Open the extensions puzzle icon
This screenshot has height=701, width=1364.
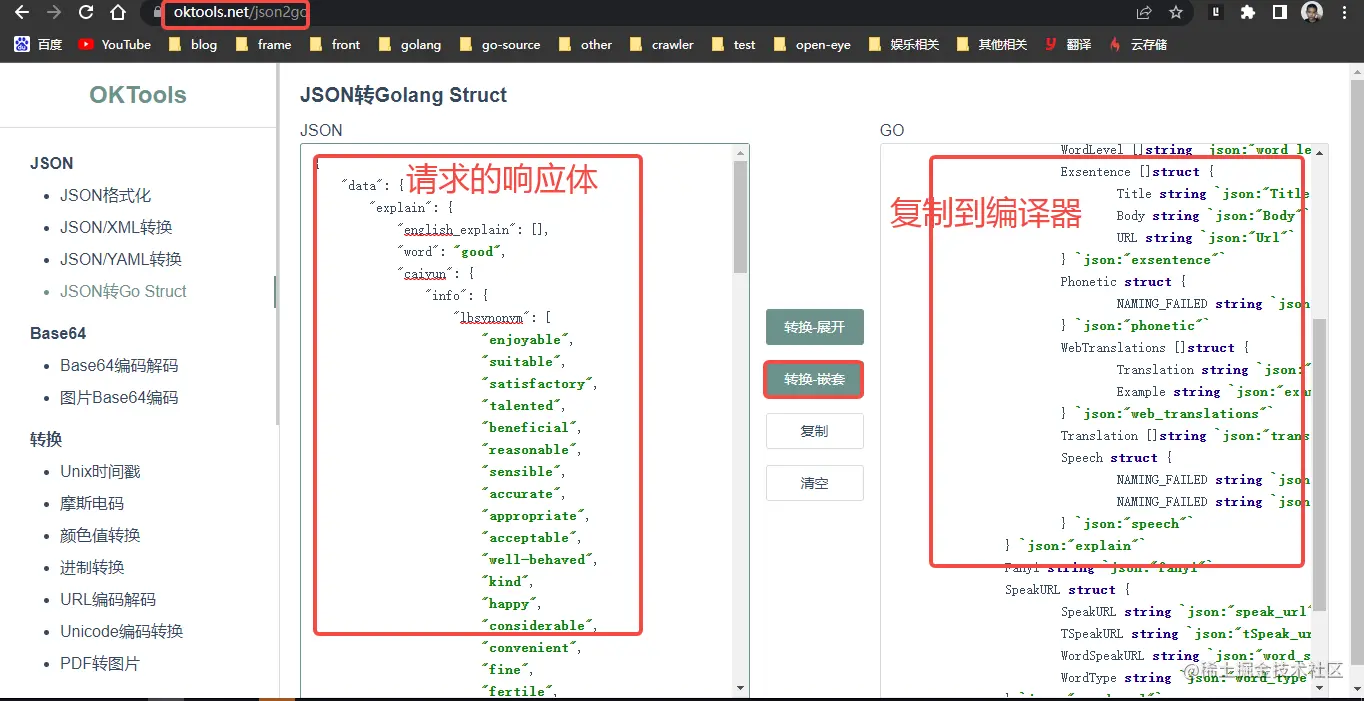coord(1247,13)
